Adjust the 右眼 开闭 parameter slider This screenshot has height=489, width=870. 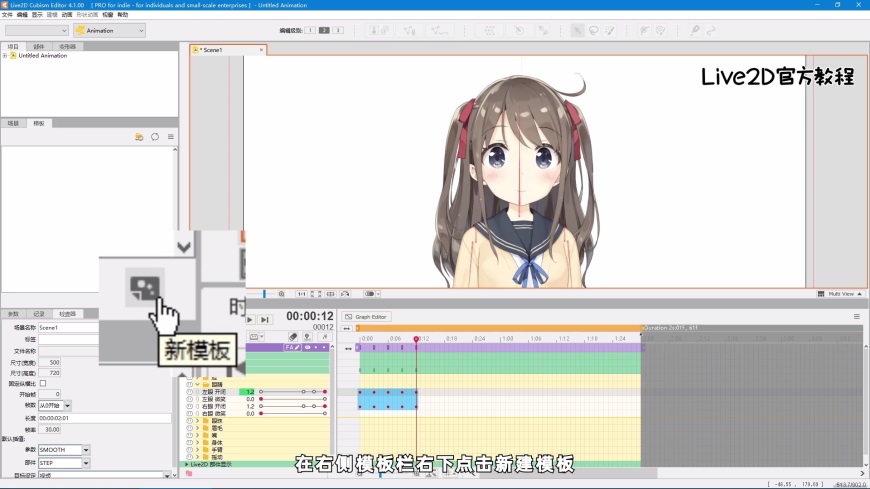(292, 406)
